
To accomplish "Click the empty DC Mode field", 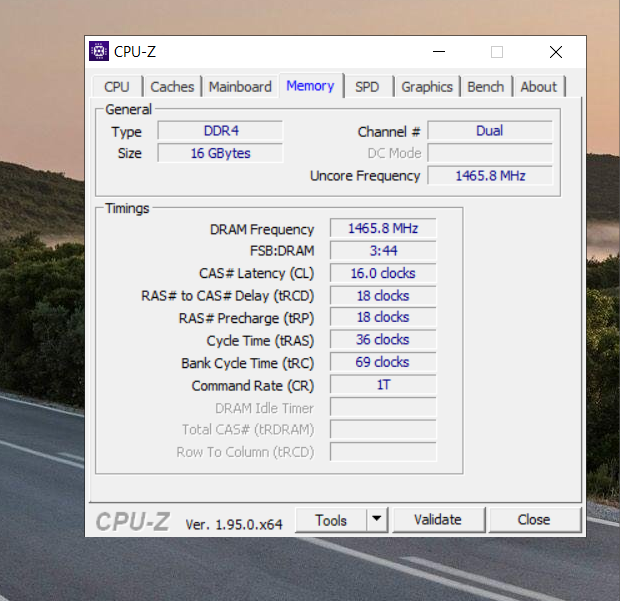I will [x=490, y=153].
